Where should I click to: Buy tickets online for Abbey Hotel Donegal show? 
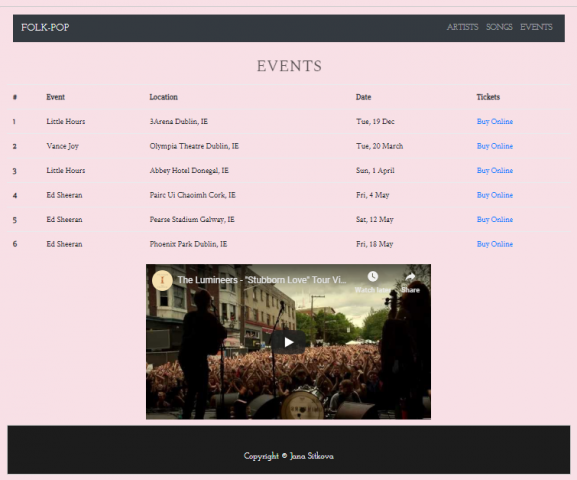click(495, 170)
